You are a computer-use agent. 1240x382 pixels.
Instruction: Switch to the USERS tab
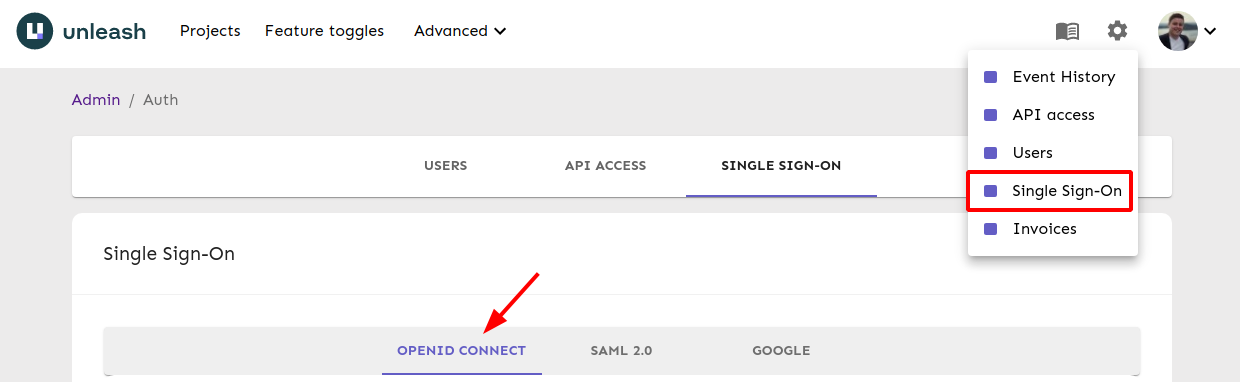coord(446,166)
